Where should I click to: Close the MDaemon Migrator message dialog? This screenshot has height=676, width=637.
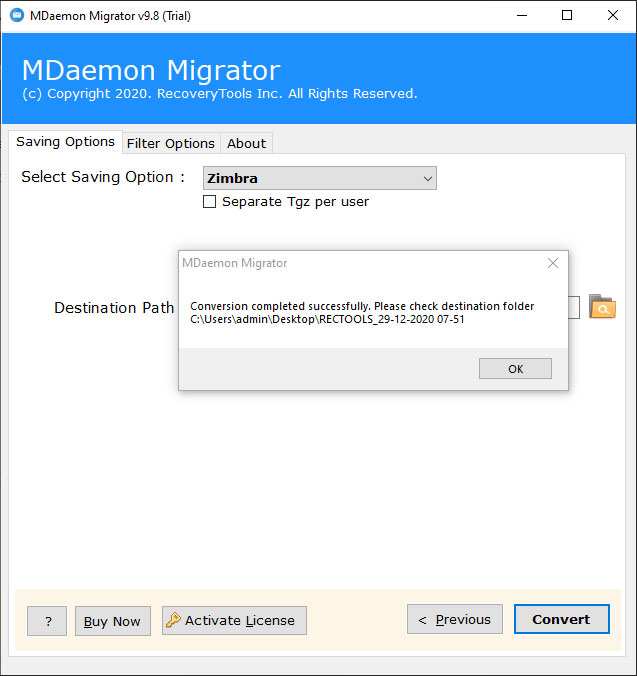tap(553, 263)
